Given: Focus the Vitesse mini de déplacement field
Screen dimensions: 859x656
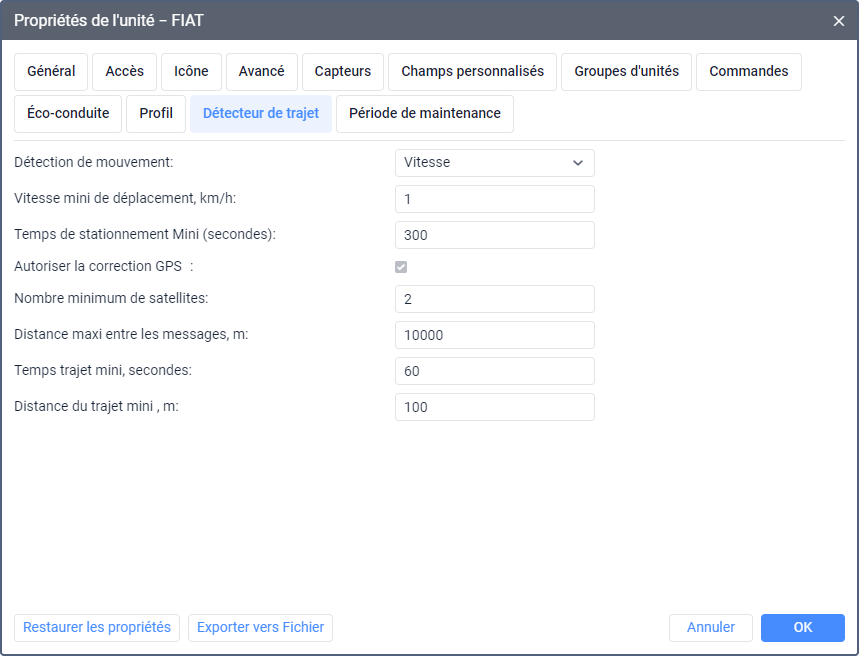Looking at the screenshot, I should pos(494,199).
